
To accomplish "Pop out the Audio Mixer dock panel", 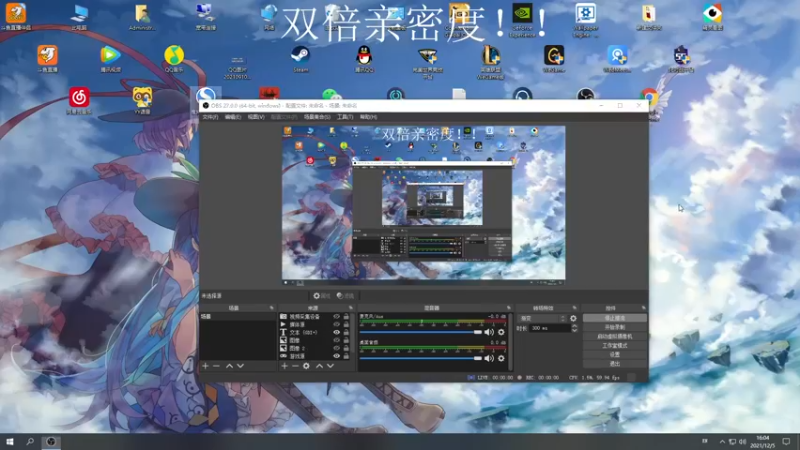I will click(509, 308).
